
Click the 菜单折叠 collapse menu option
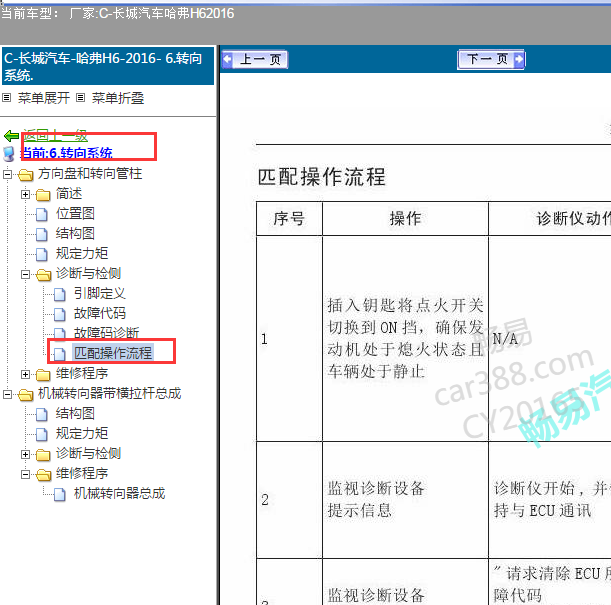[x=118, y=98]
